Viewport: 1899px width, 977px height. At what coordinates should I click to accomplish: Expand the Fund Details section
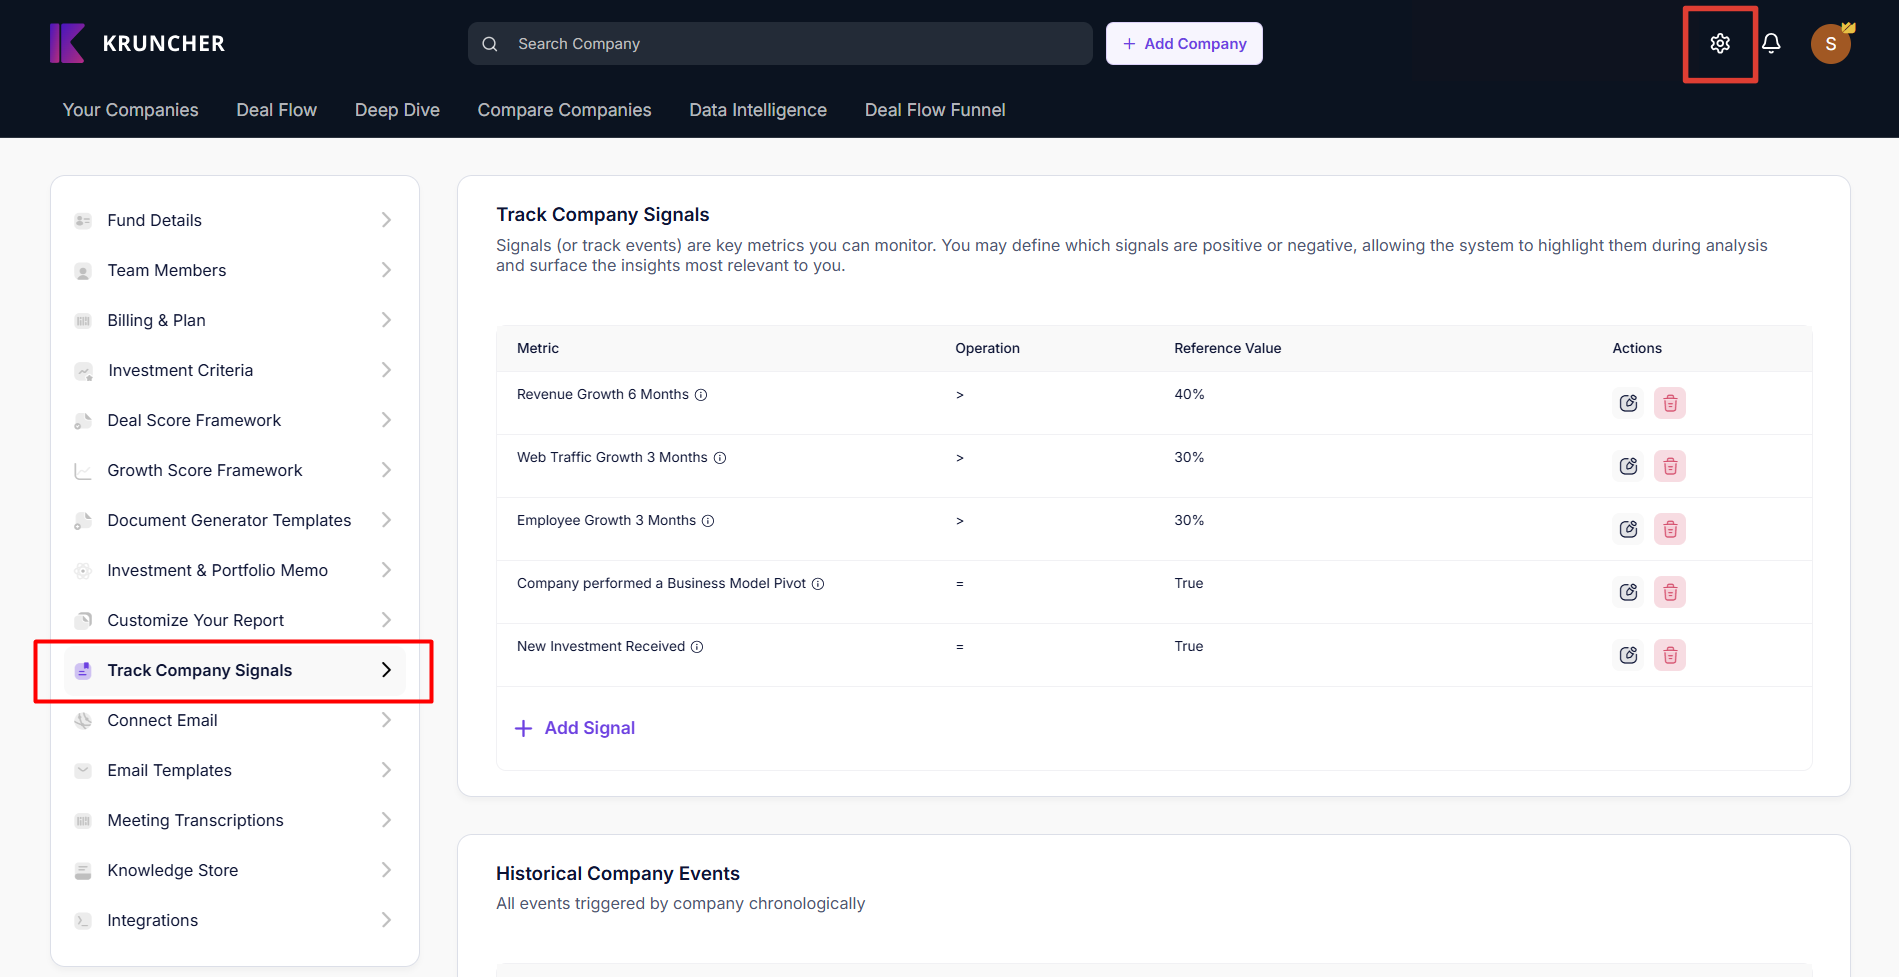click(386, 220)
